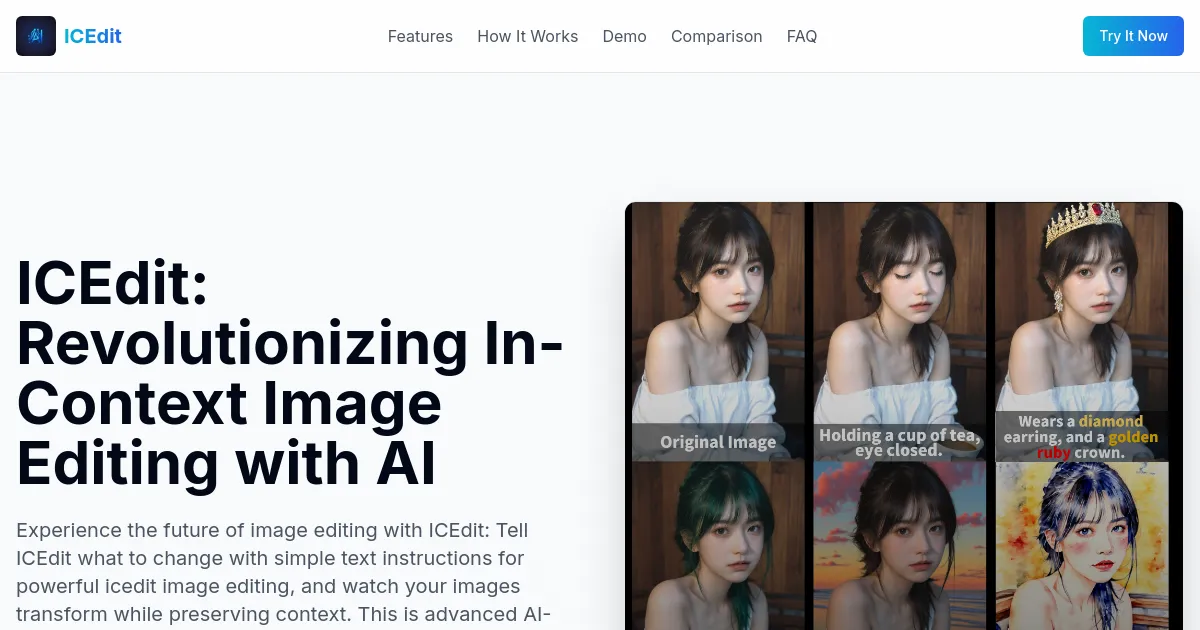Open the Comparison nav link
This screenshot has height=630, width=1200.
[716, 36]
